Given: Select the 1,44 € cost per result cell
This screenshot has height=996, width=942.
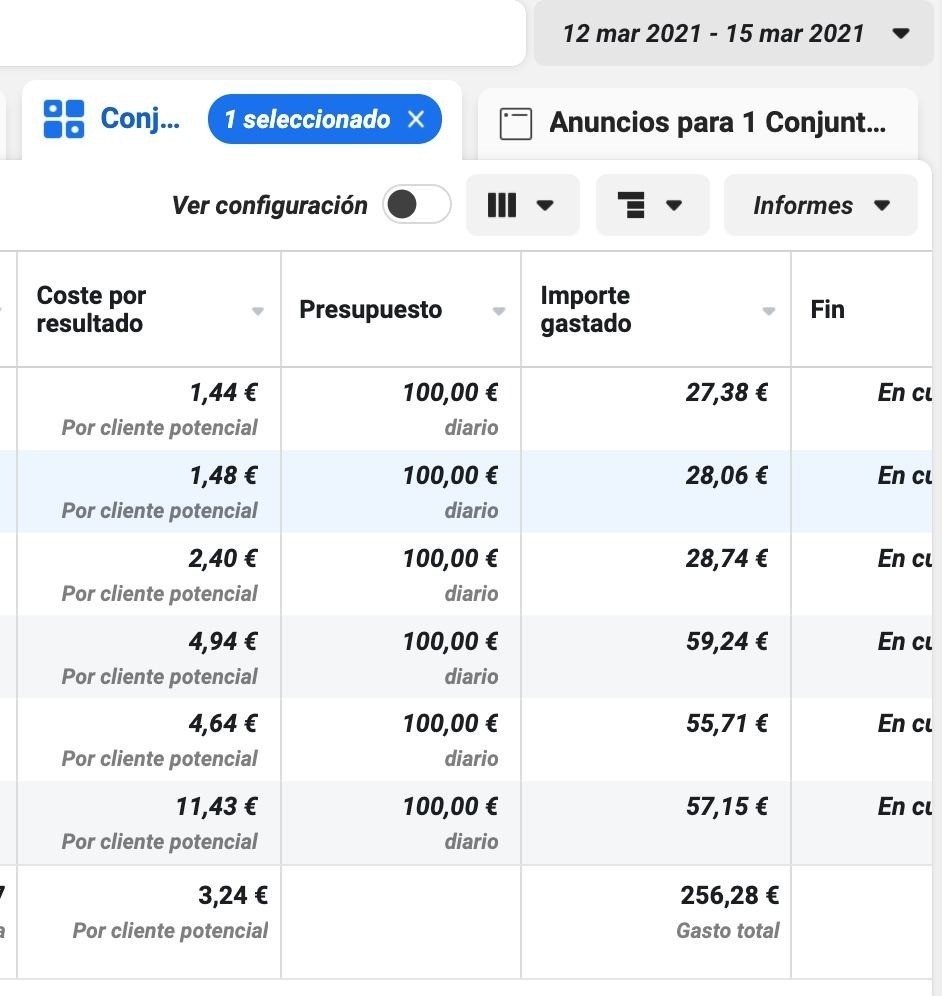Looking at the screenshot, I should [x=149, y=408].
